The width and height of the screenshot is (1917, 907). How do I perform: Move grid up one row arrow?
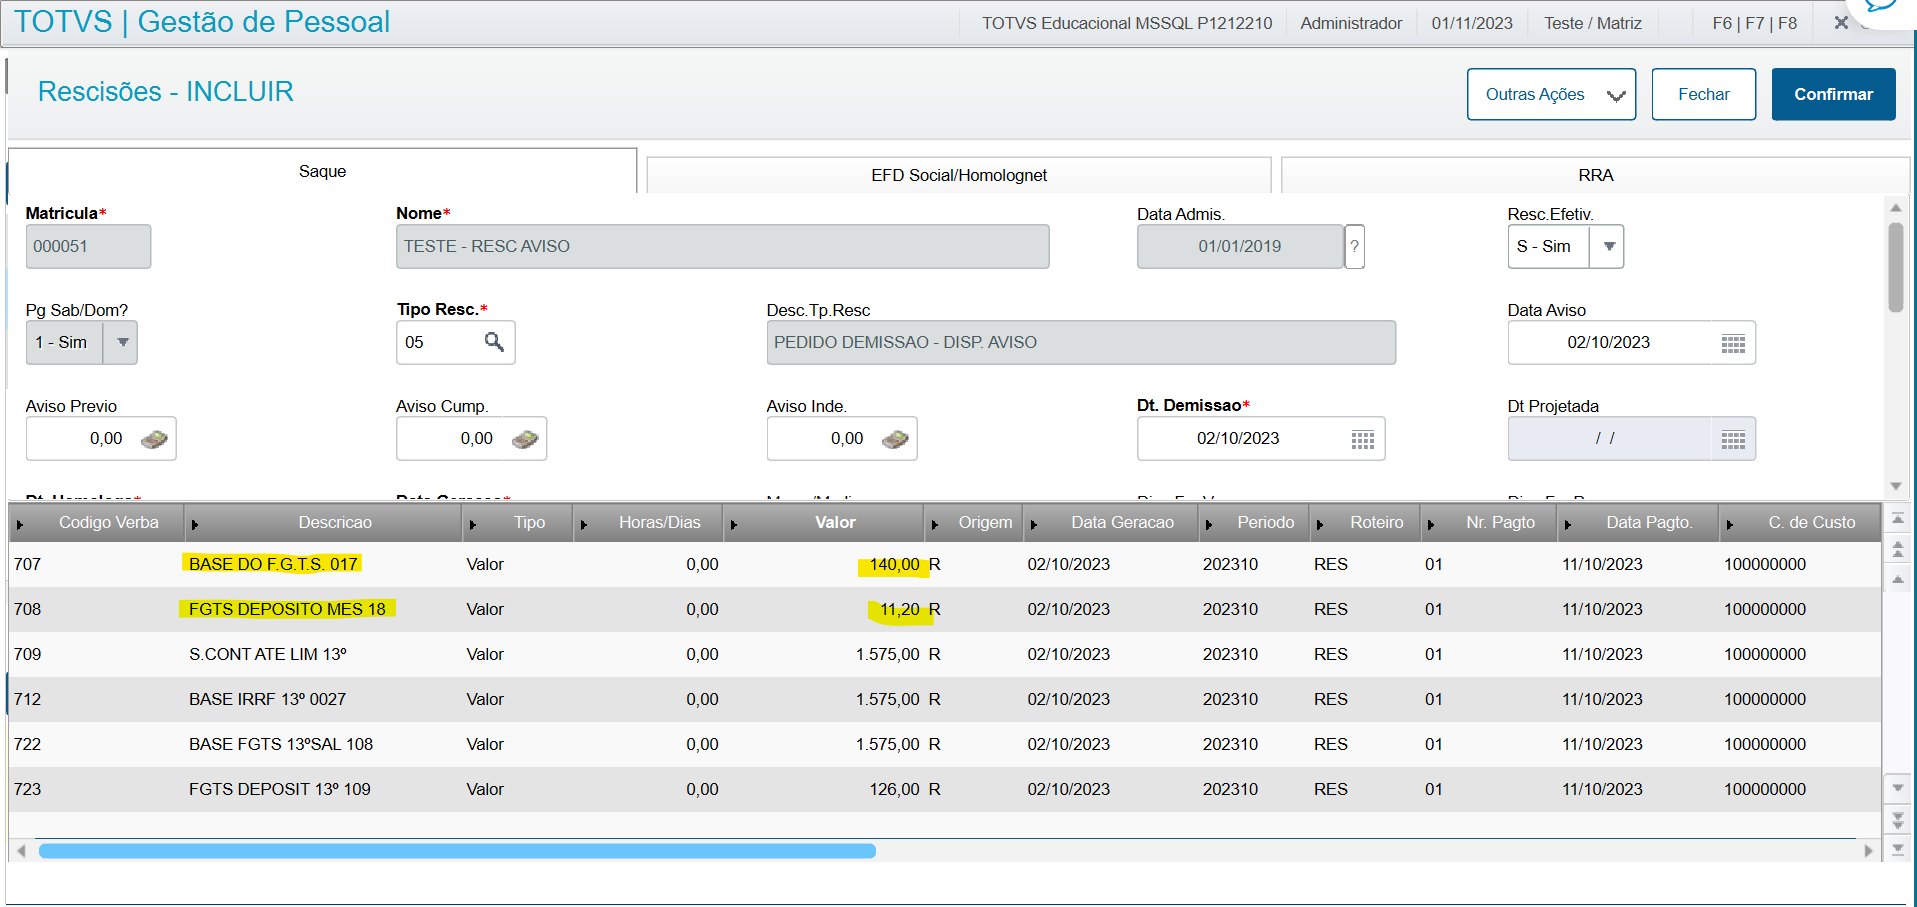(1898, 579)
